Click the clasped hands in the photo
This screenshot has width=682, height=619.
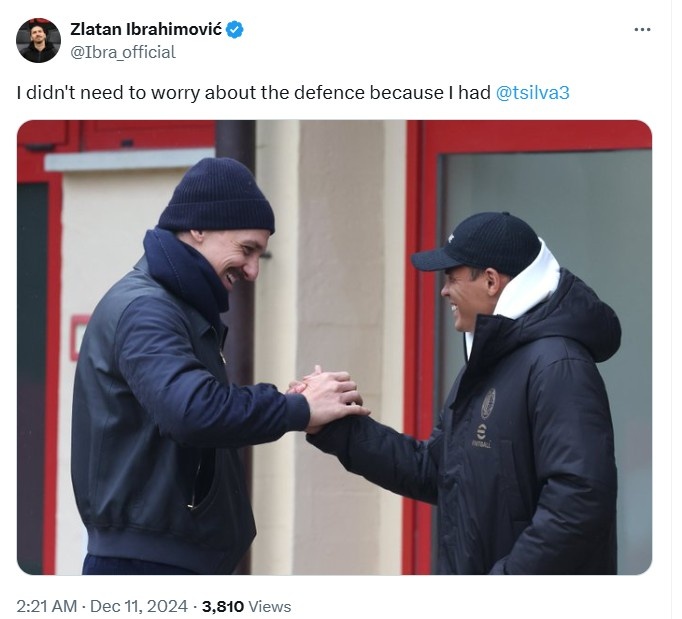pyautogui.click(x=329, y=398)
